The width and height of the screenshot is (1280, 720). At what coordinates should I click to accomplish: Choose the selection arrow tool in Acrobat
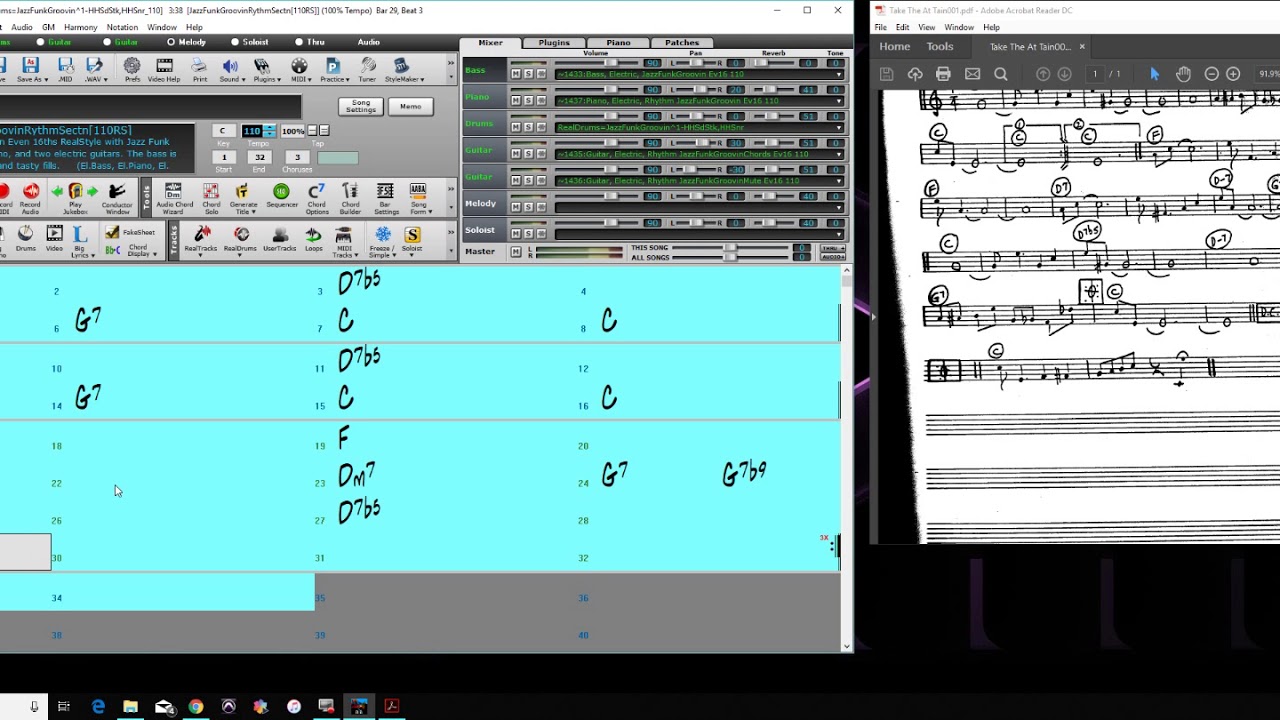tap(1155, 74)
